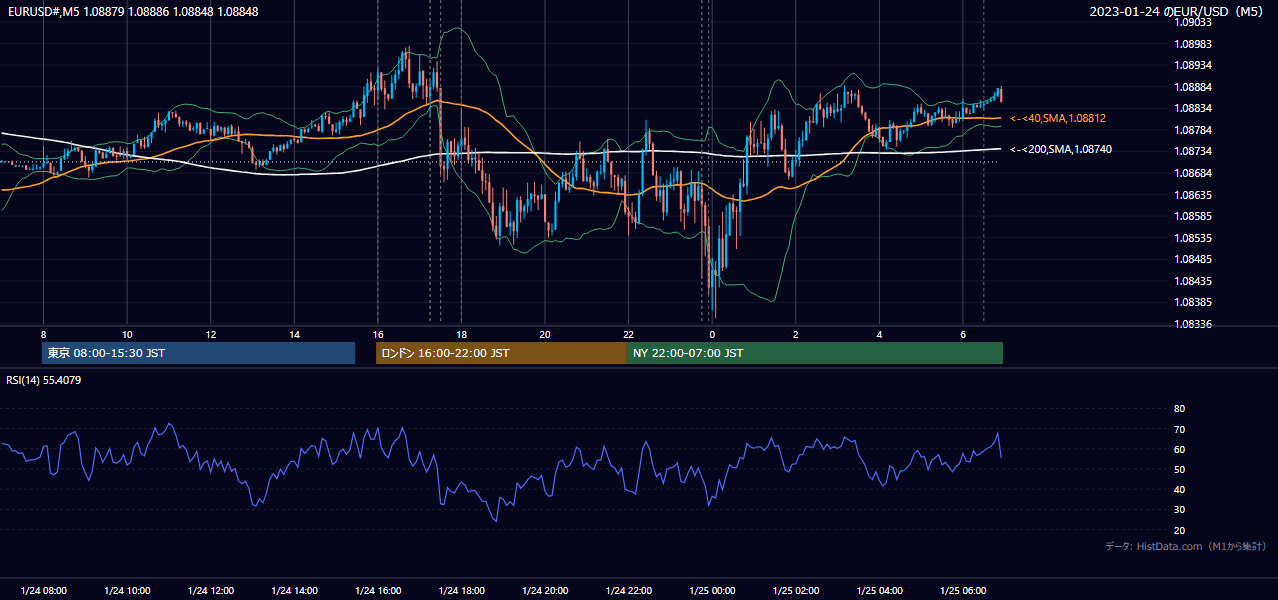Click hour tick 16 under the price chart
Image resolution: width=1278 pixels, height=600 pixels.
pyautogui.click(x=378, y=334)
